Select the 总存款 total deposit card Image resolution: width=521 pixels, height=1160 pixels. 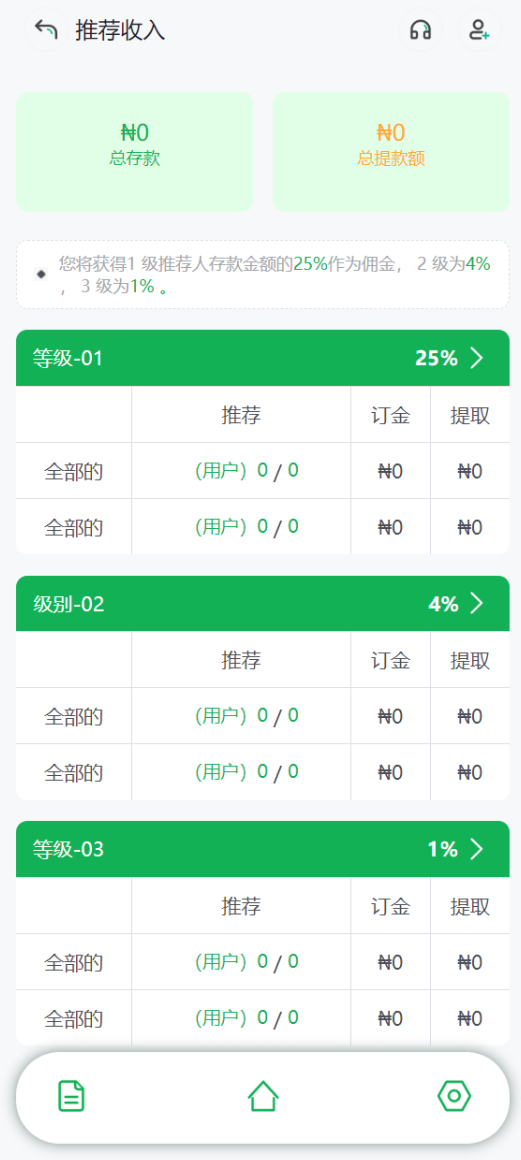click(135, 152)
